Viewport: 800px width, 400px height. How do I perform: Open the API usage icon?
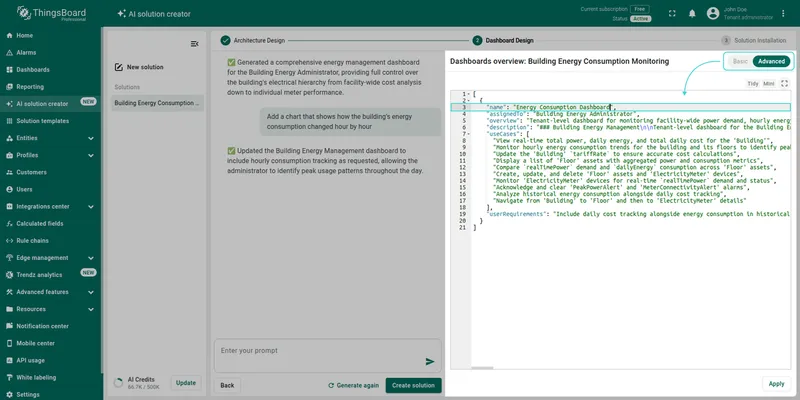tap(9, 360)
